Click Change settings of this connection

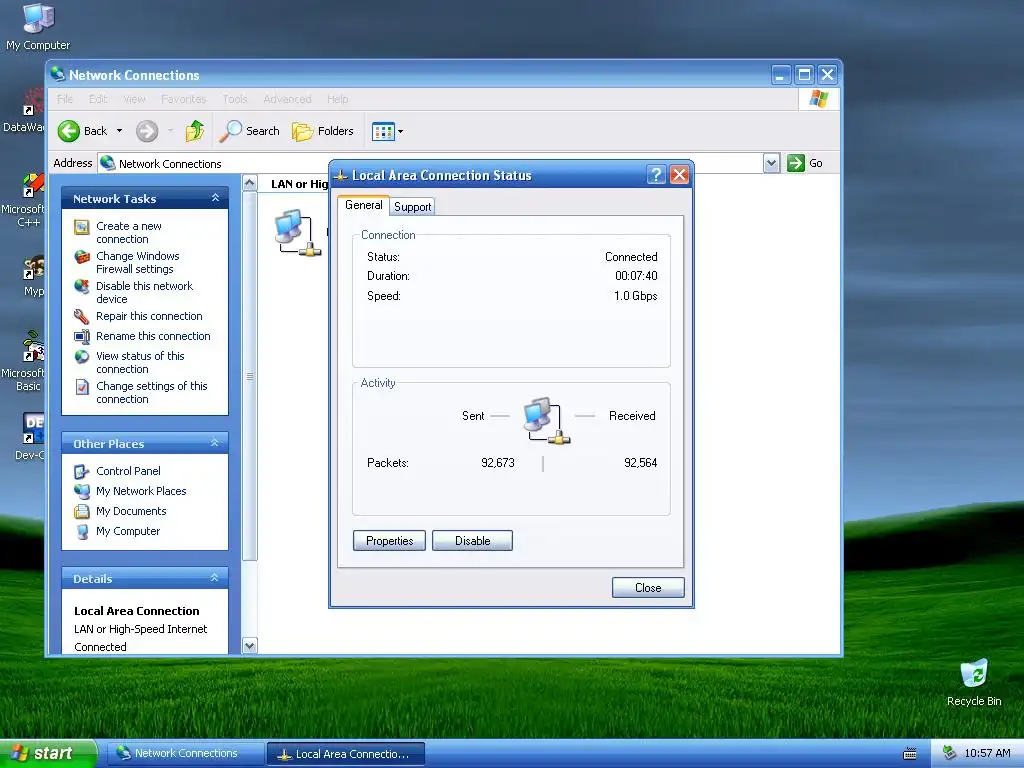(x=152, y=392)
